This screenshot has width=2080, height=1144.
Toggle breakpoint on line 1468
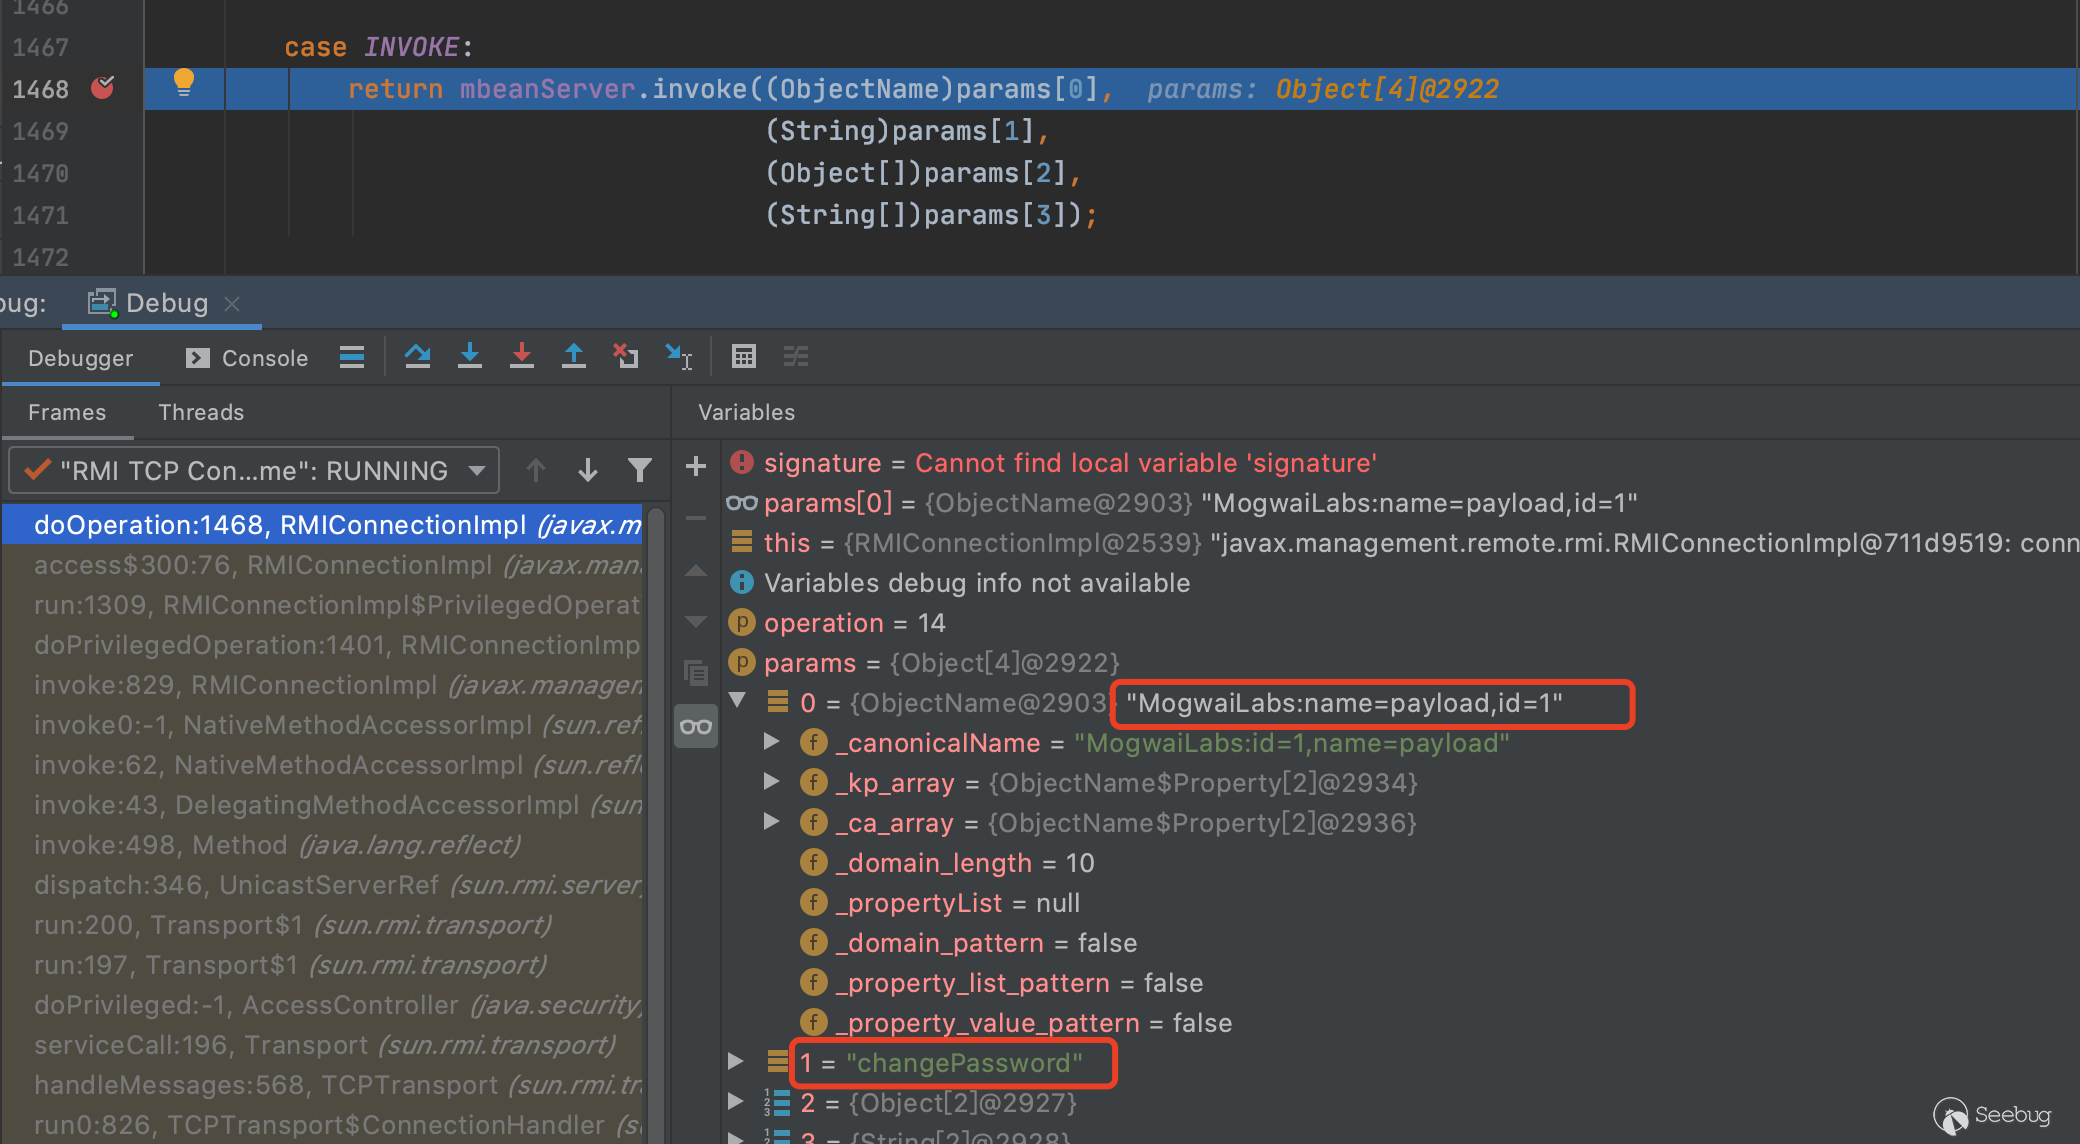102,88
